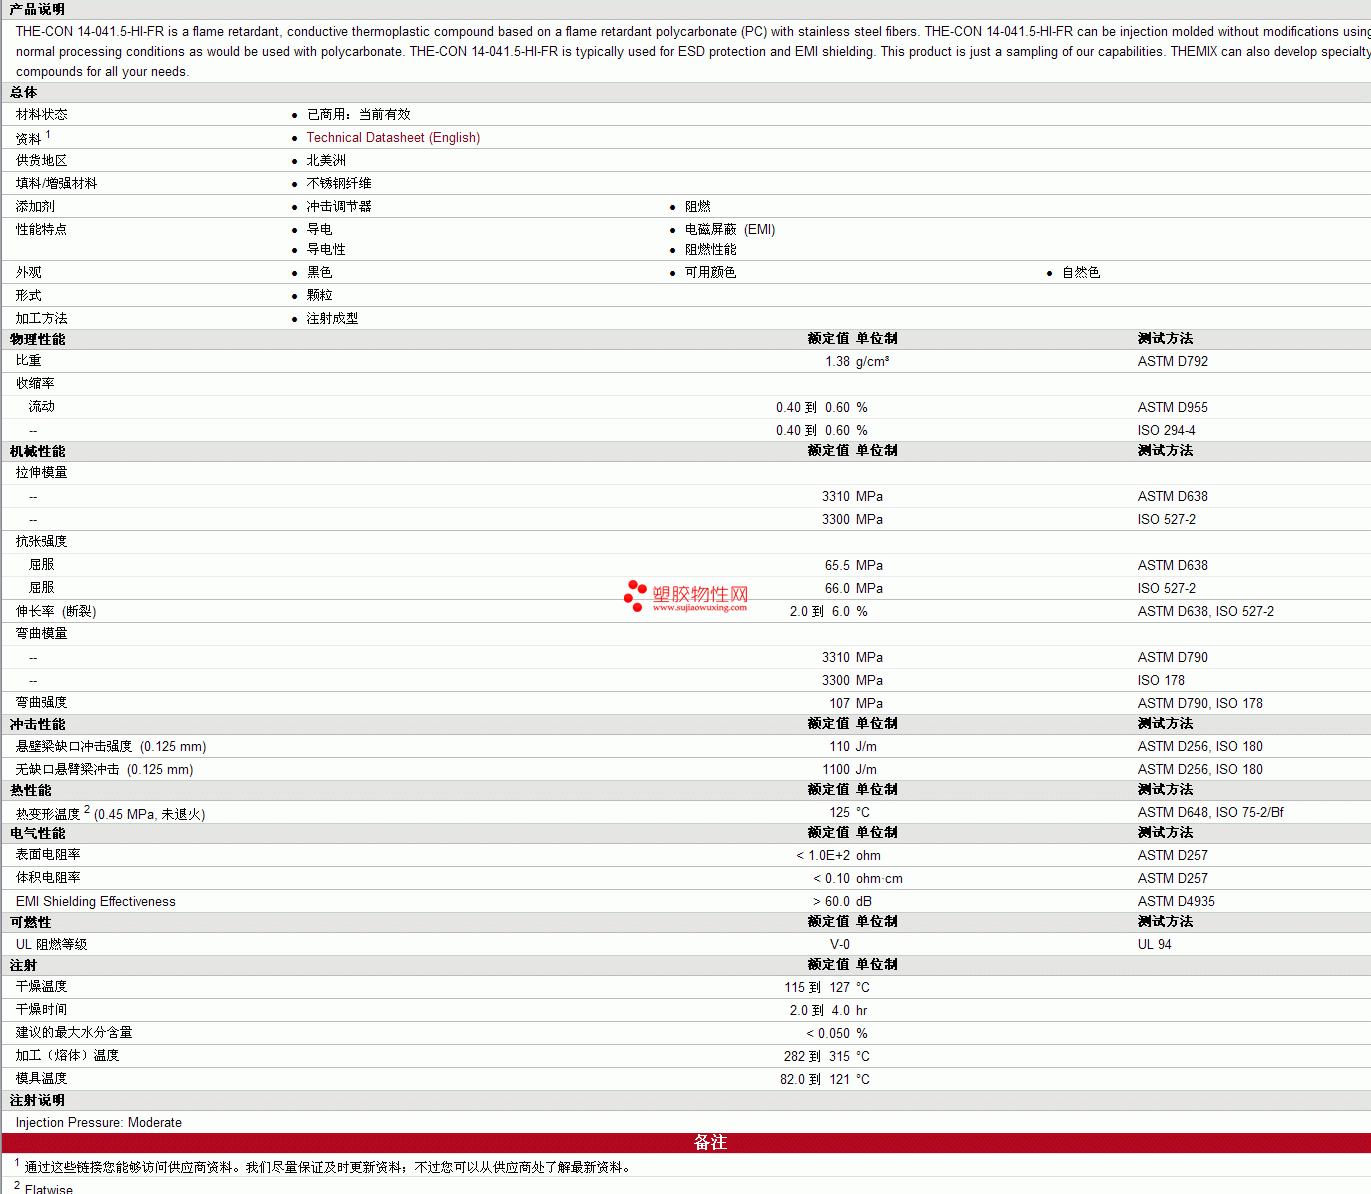Screen dimensions: 1371x1194
Task: Click the '不锈钢纤维' filler entry
Action: 339,184
